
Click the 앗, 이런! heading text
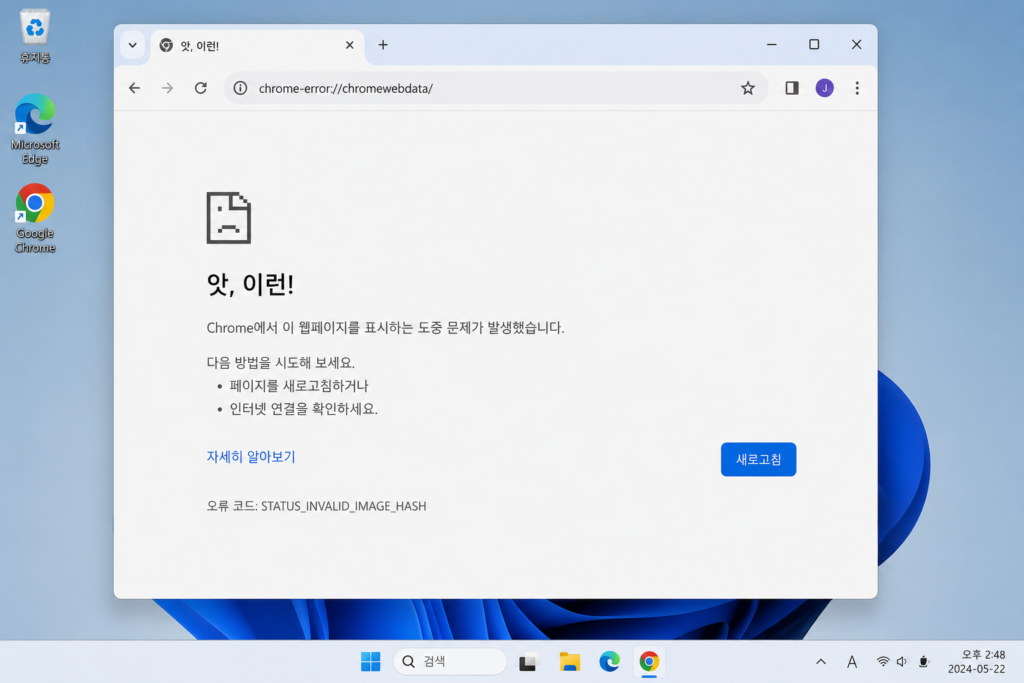(250, 284)
